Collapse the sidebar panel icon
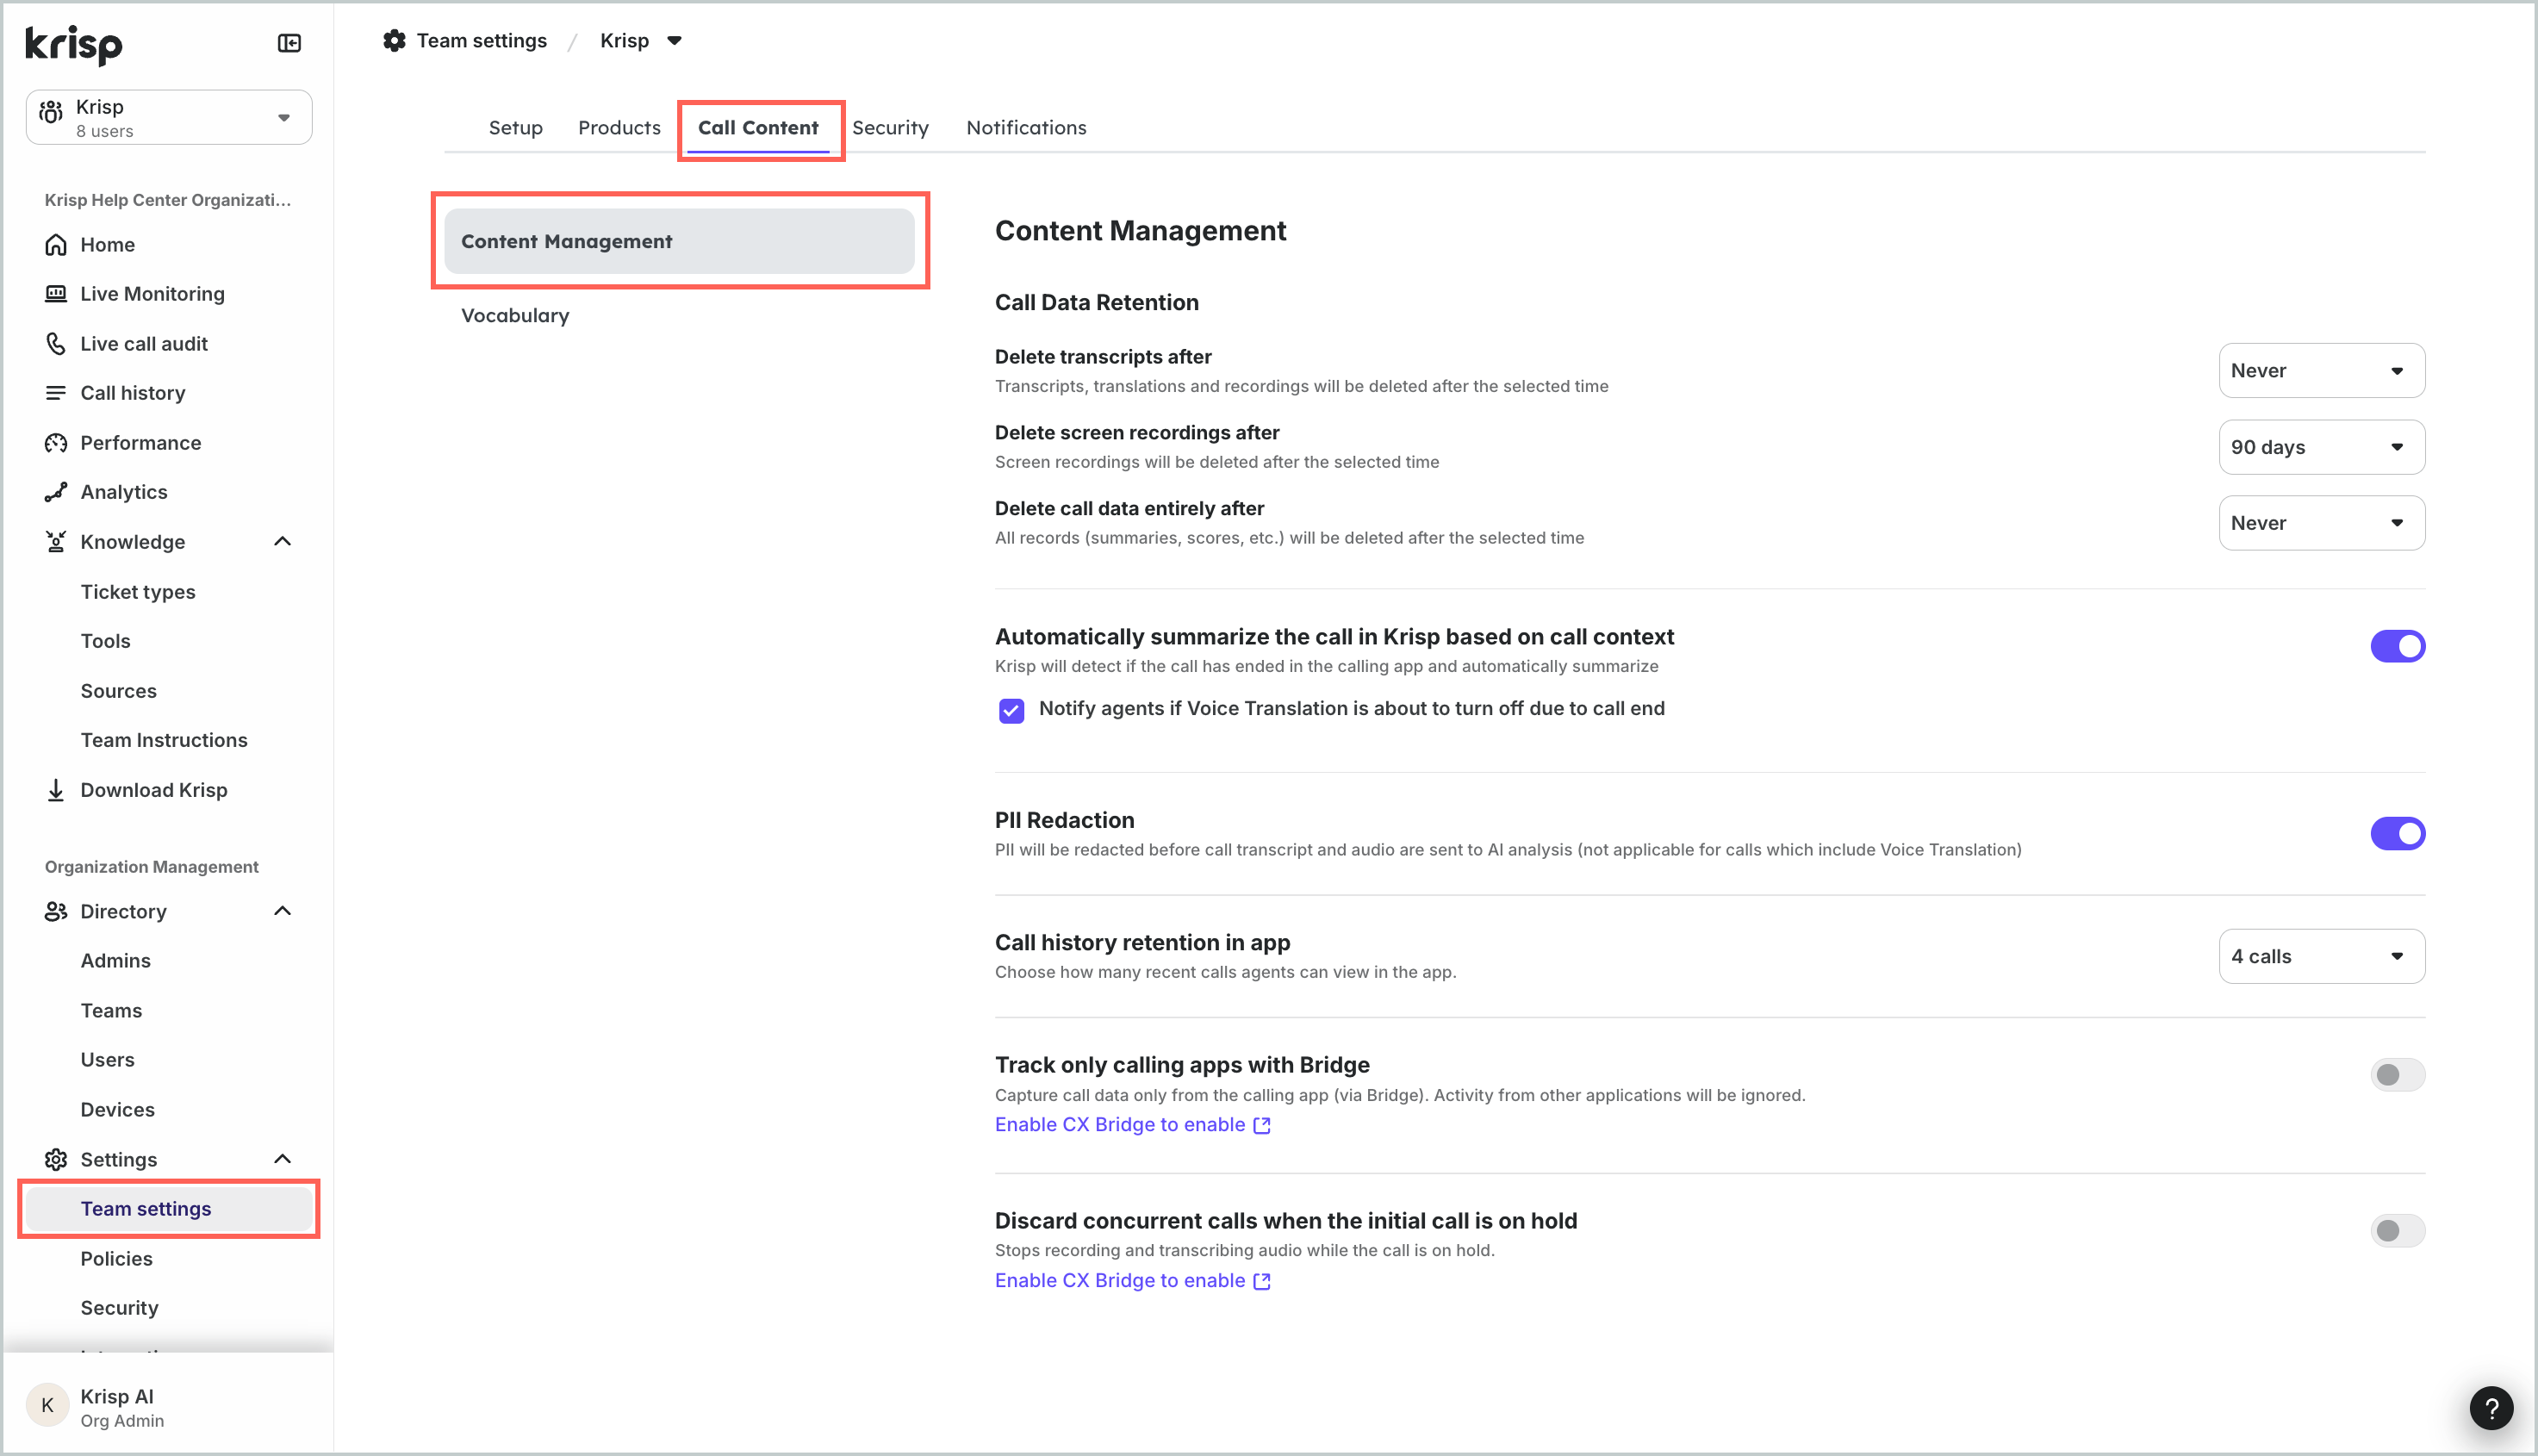The image size is (2538, 1456). click(289, 43)
